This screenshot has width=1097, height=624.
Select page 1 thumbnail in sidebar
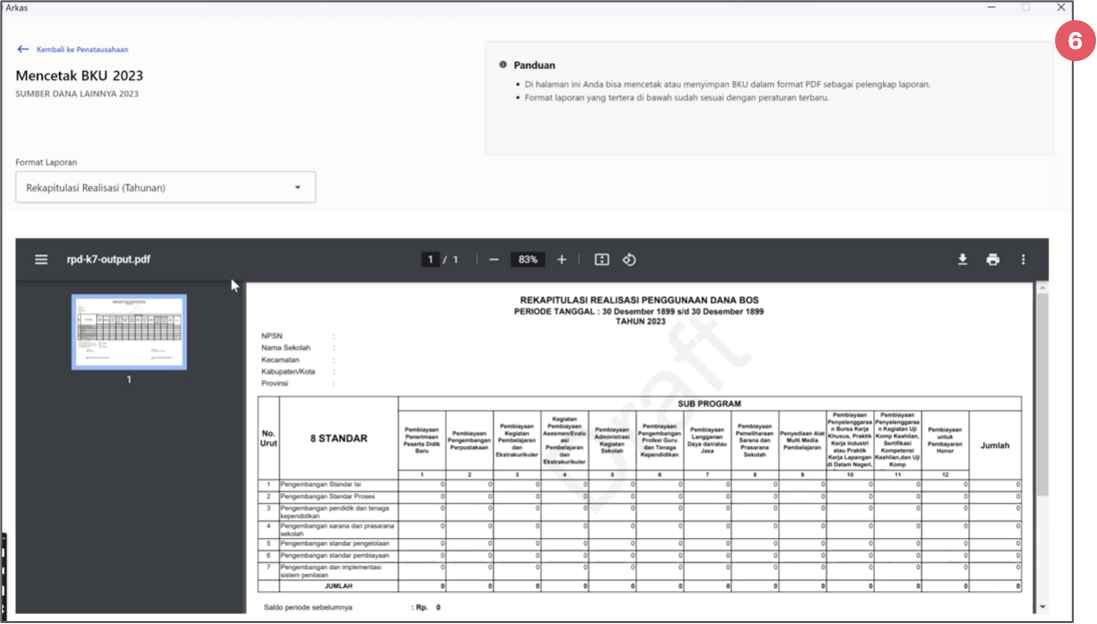pyautogui.click(x=128, y=332)
